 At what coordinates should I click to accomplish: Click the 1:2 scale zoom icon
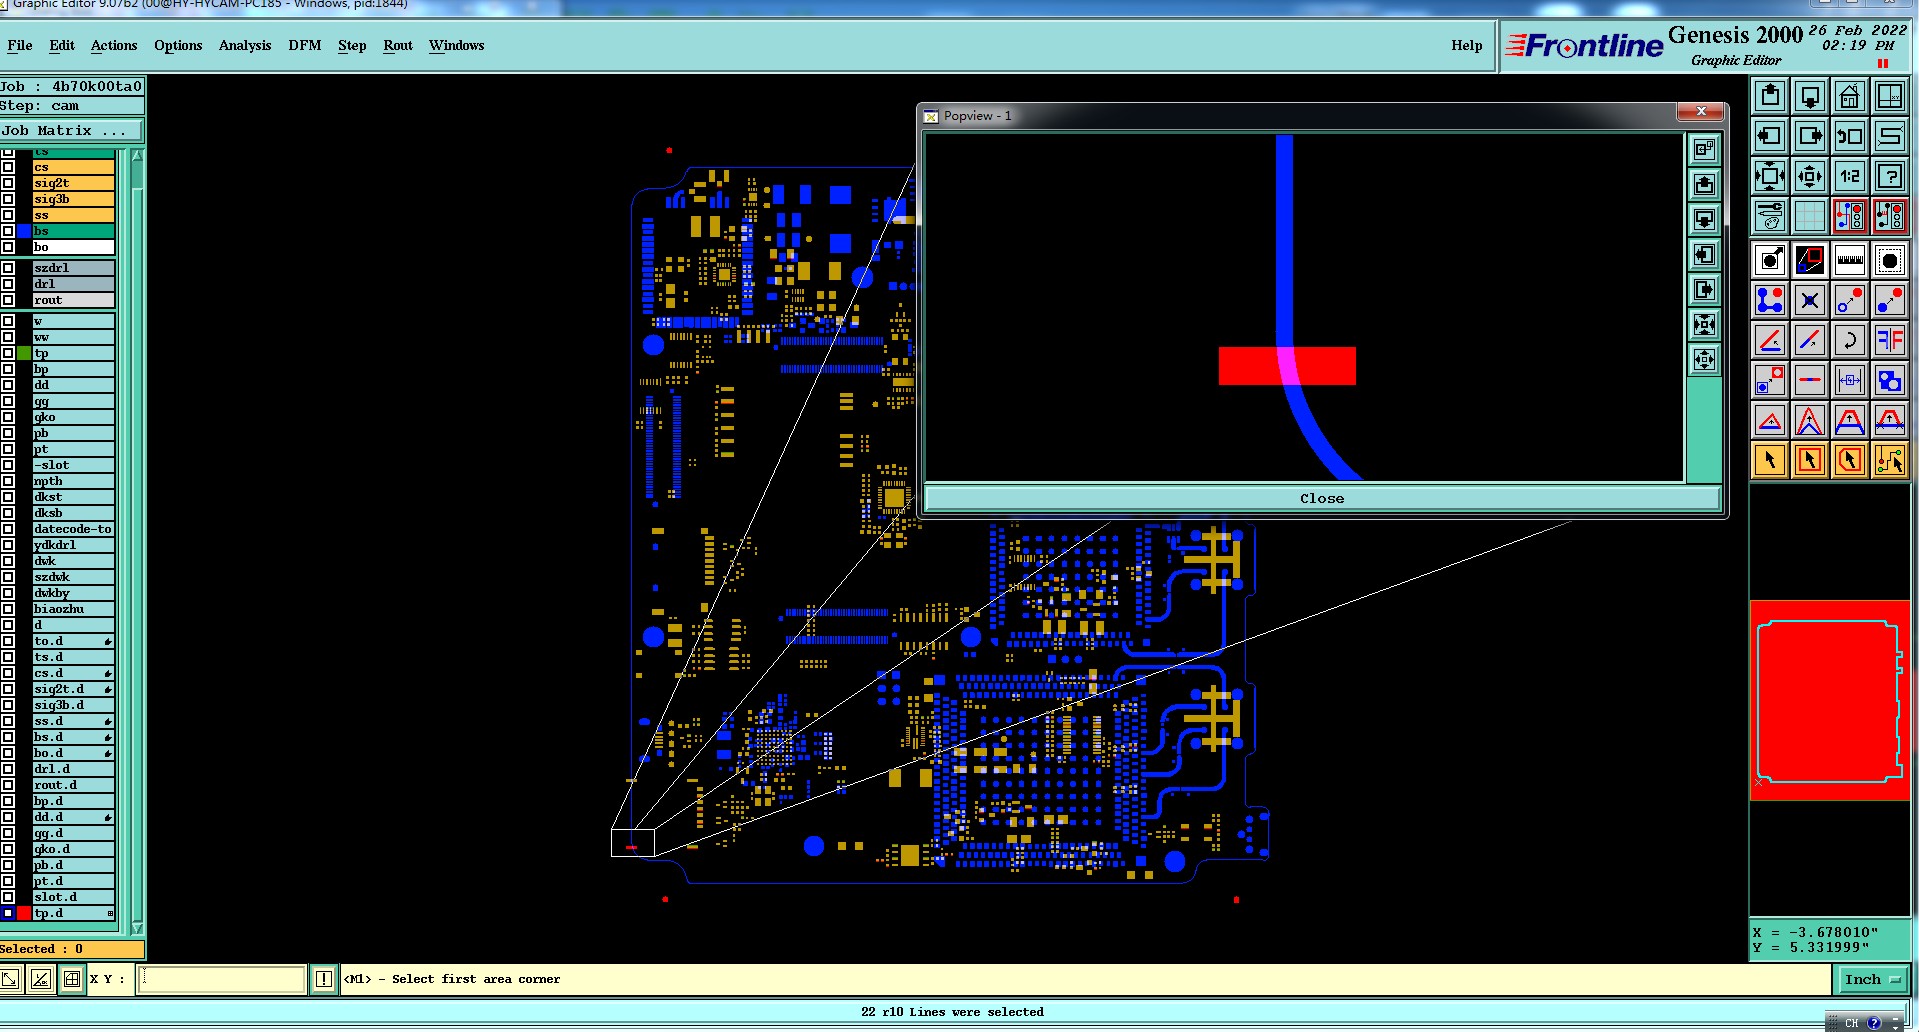point(1850,177)
